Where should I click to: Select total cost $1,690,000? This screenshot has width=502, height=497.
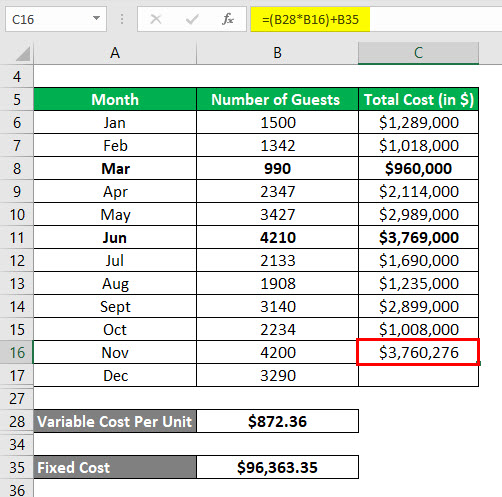click(418, 260)
